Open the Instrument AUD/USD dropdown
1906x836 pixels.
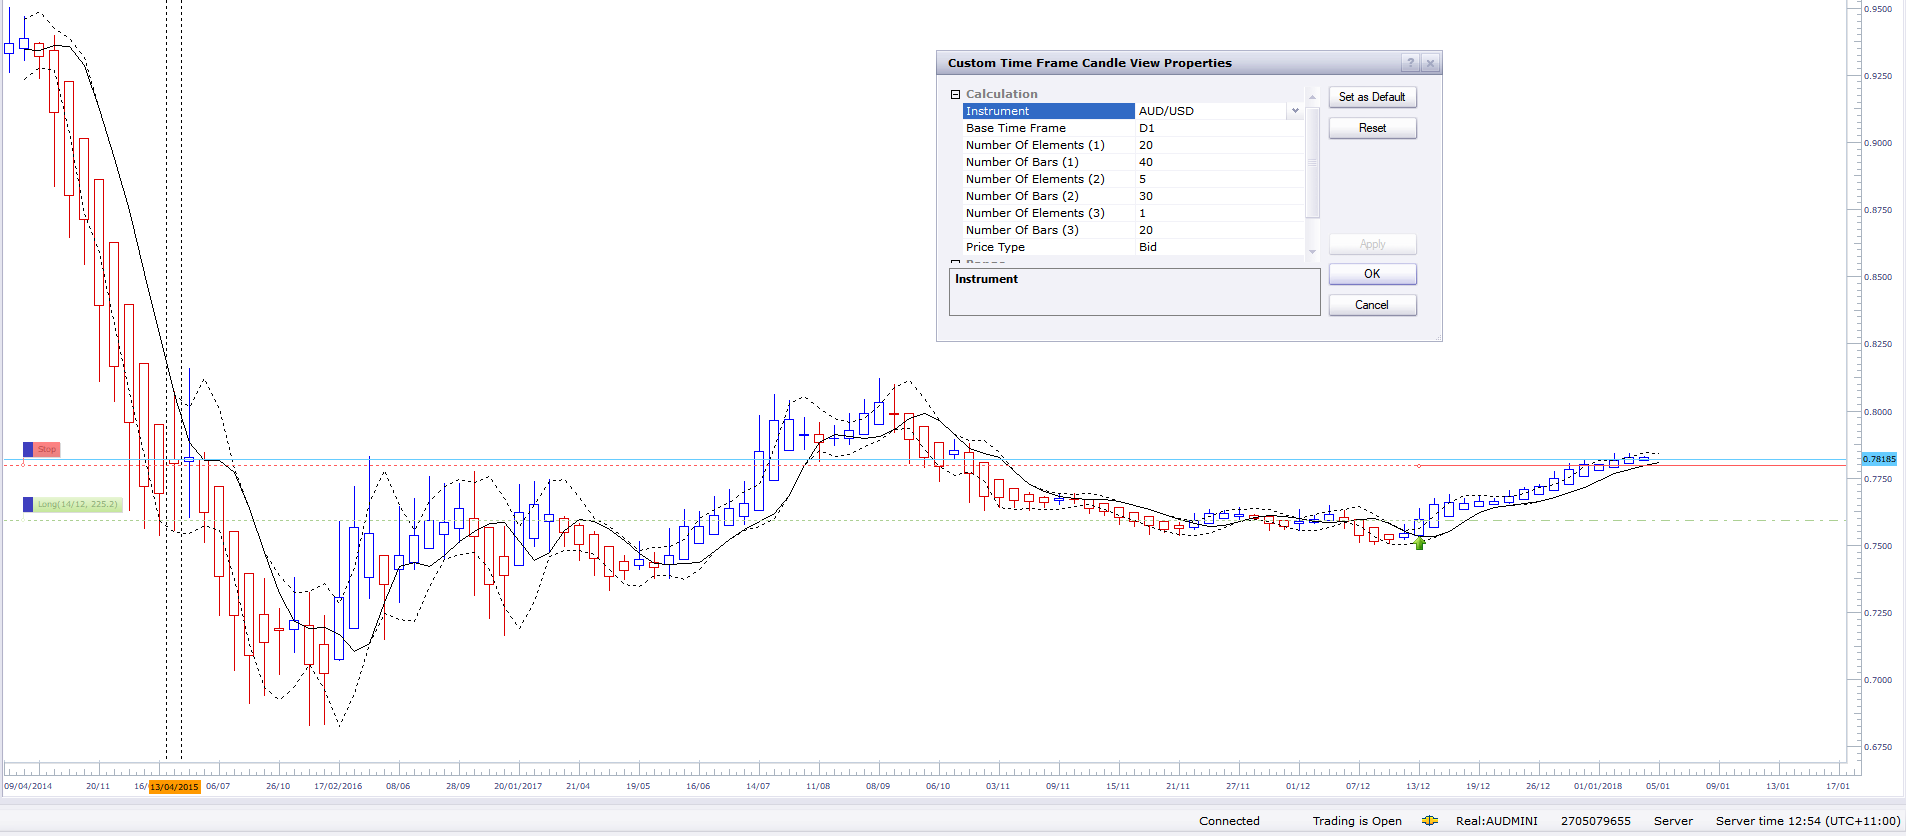click(x=1295, y=111)
